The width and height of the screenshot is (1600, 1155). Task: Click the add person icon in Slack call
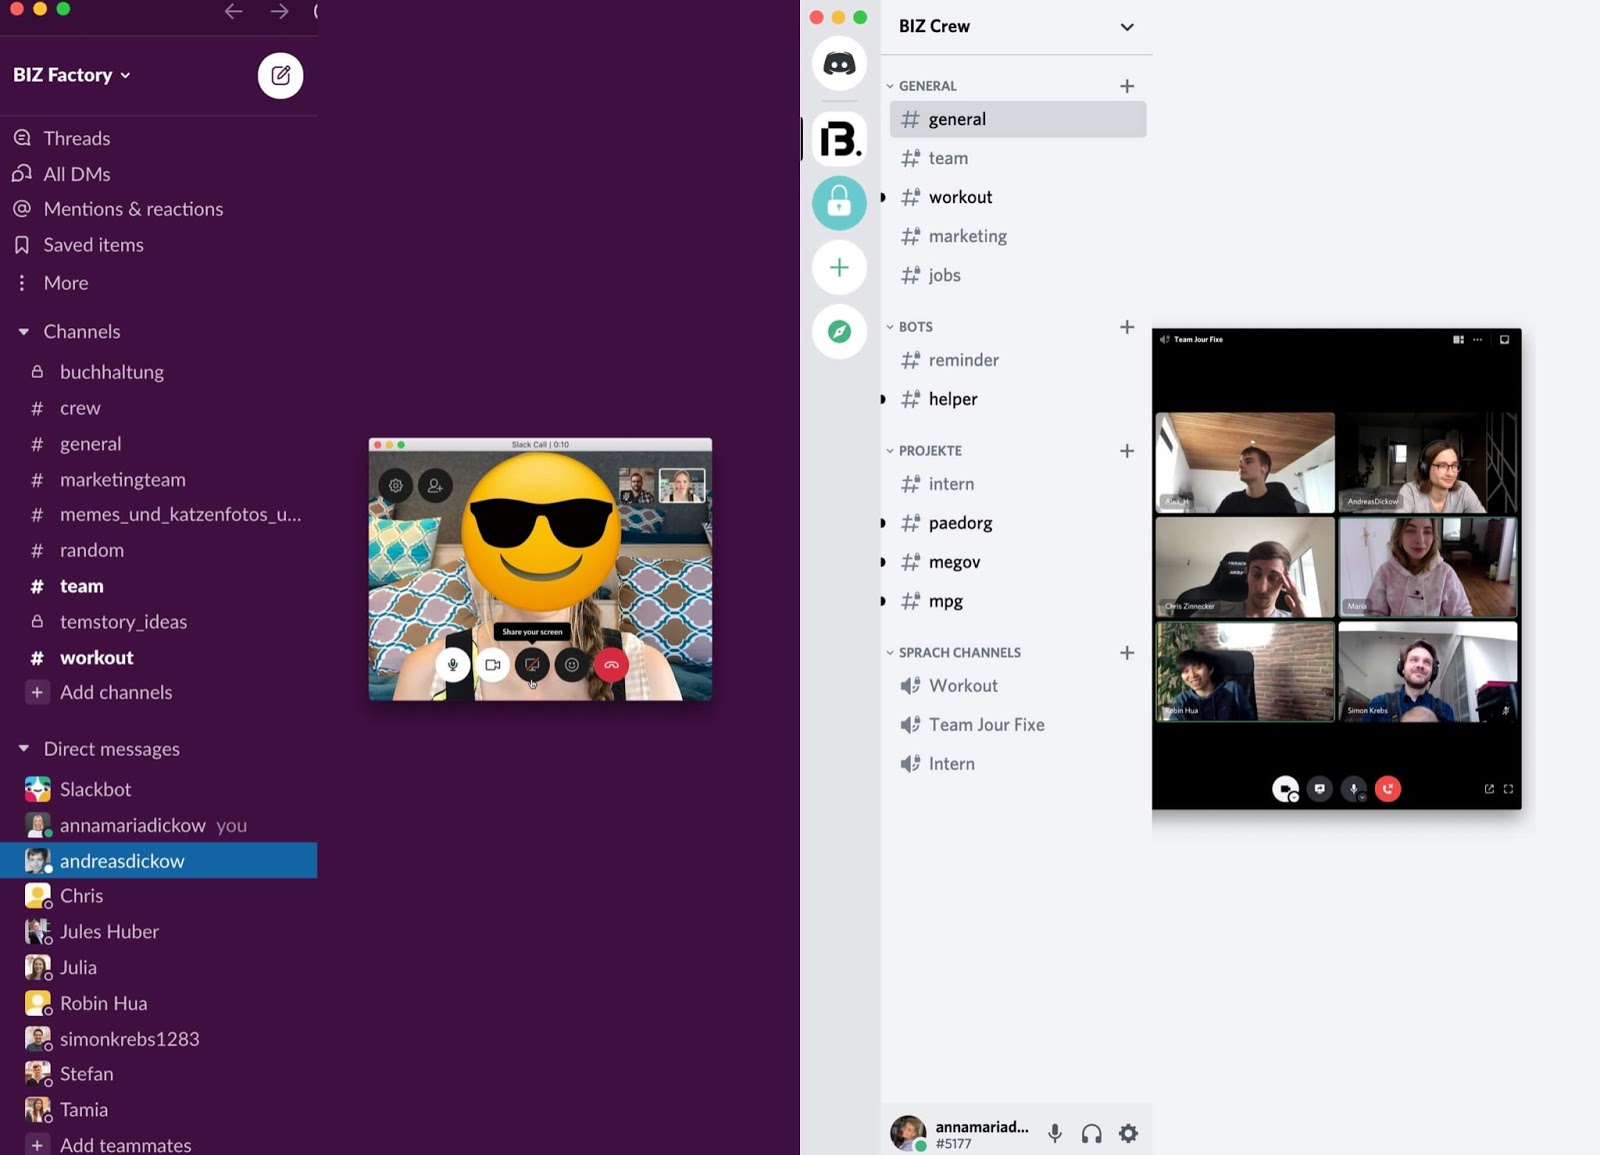[435, 485]
